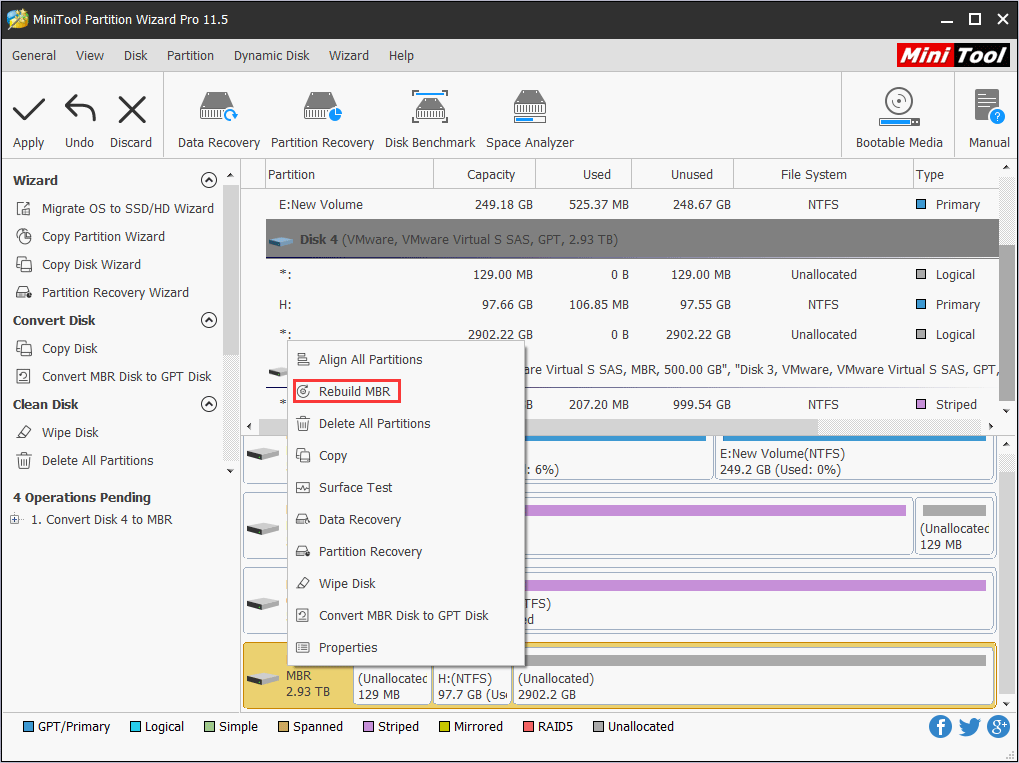Choose Partition Recovery in context menu
Image resolution: width=1019 pixels, height=763 pixels.
[406, 551]
